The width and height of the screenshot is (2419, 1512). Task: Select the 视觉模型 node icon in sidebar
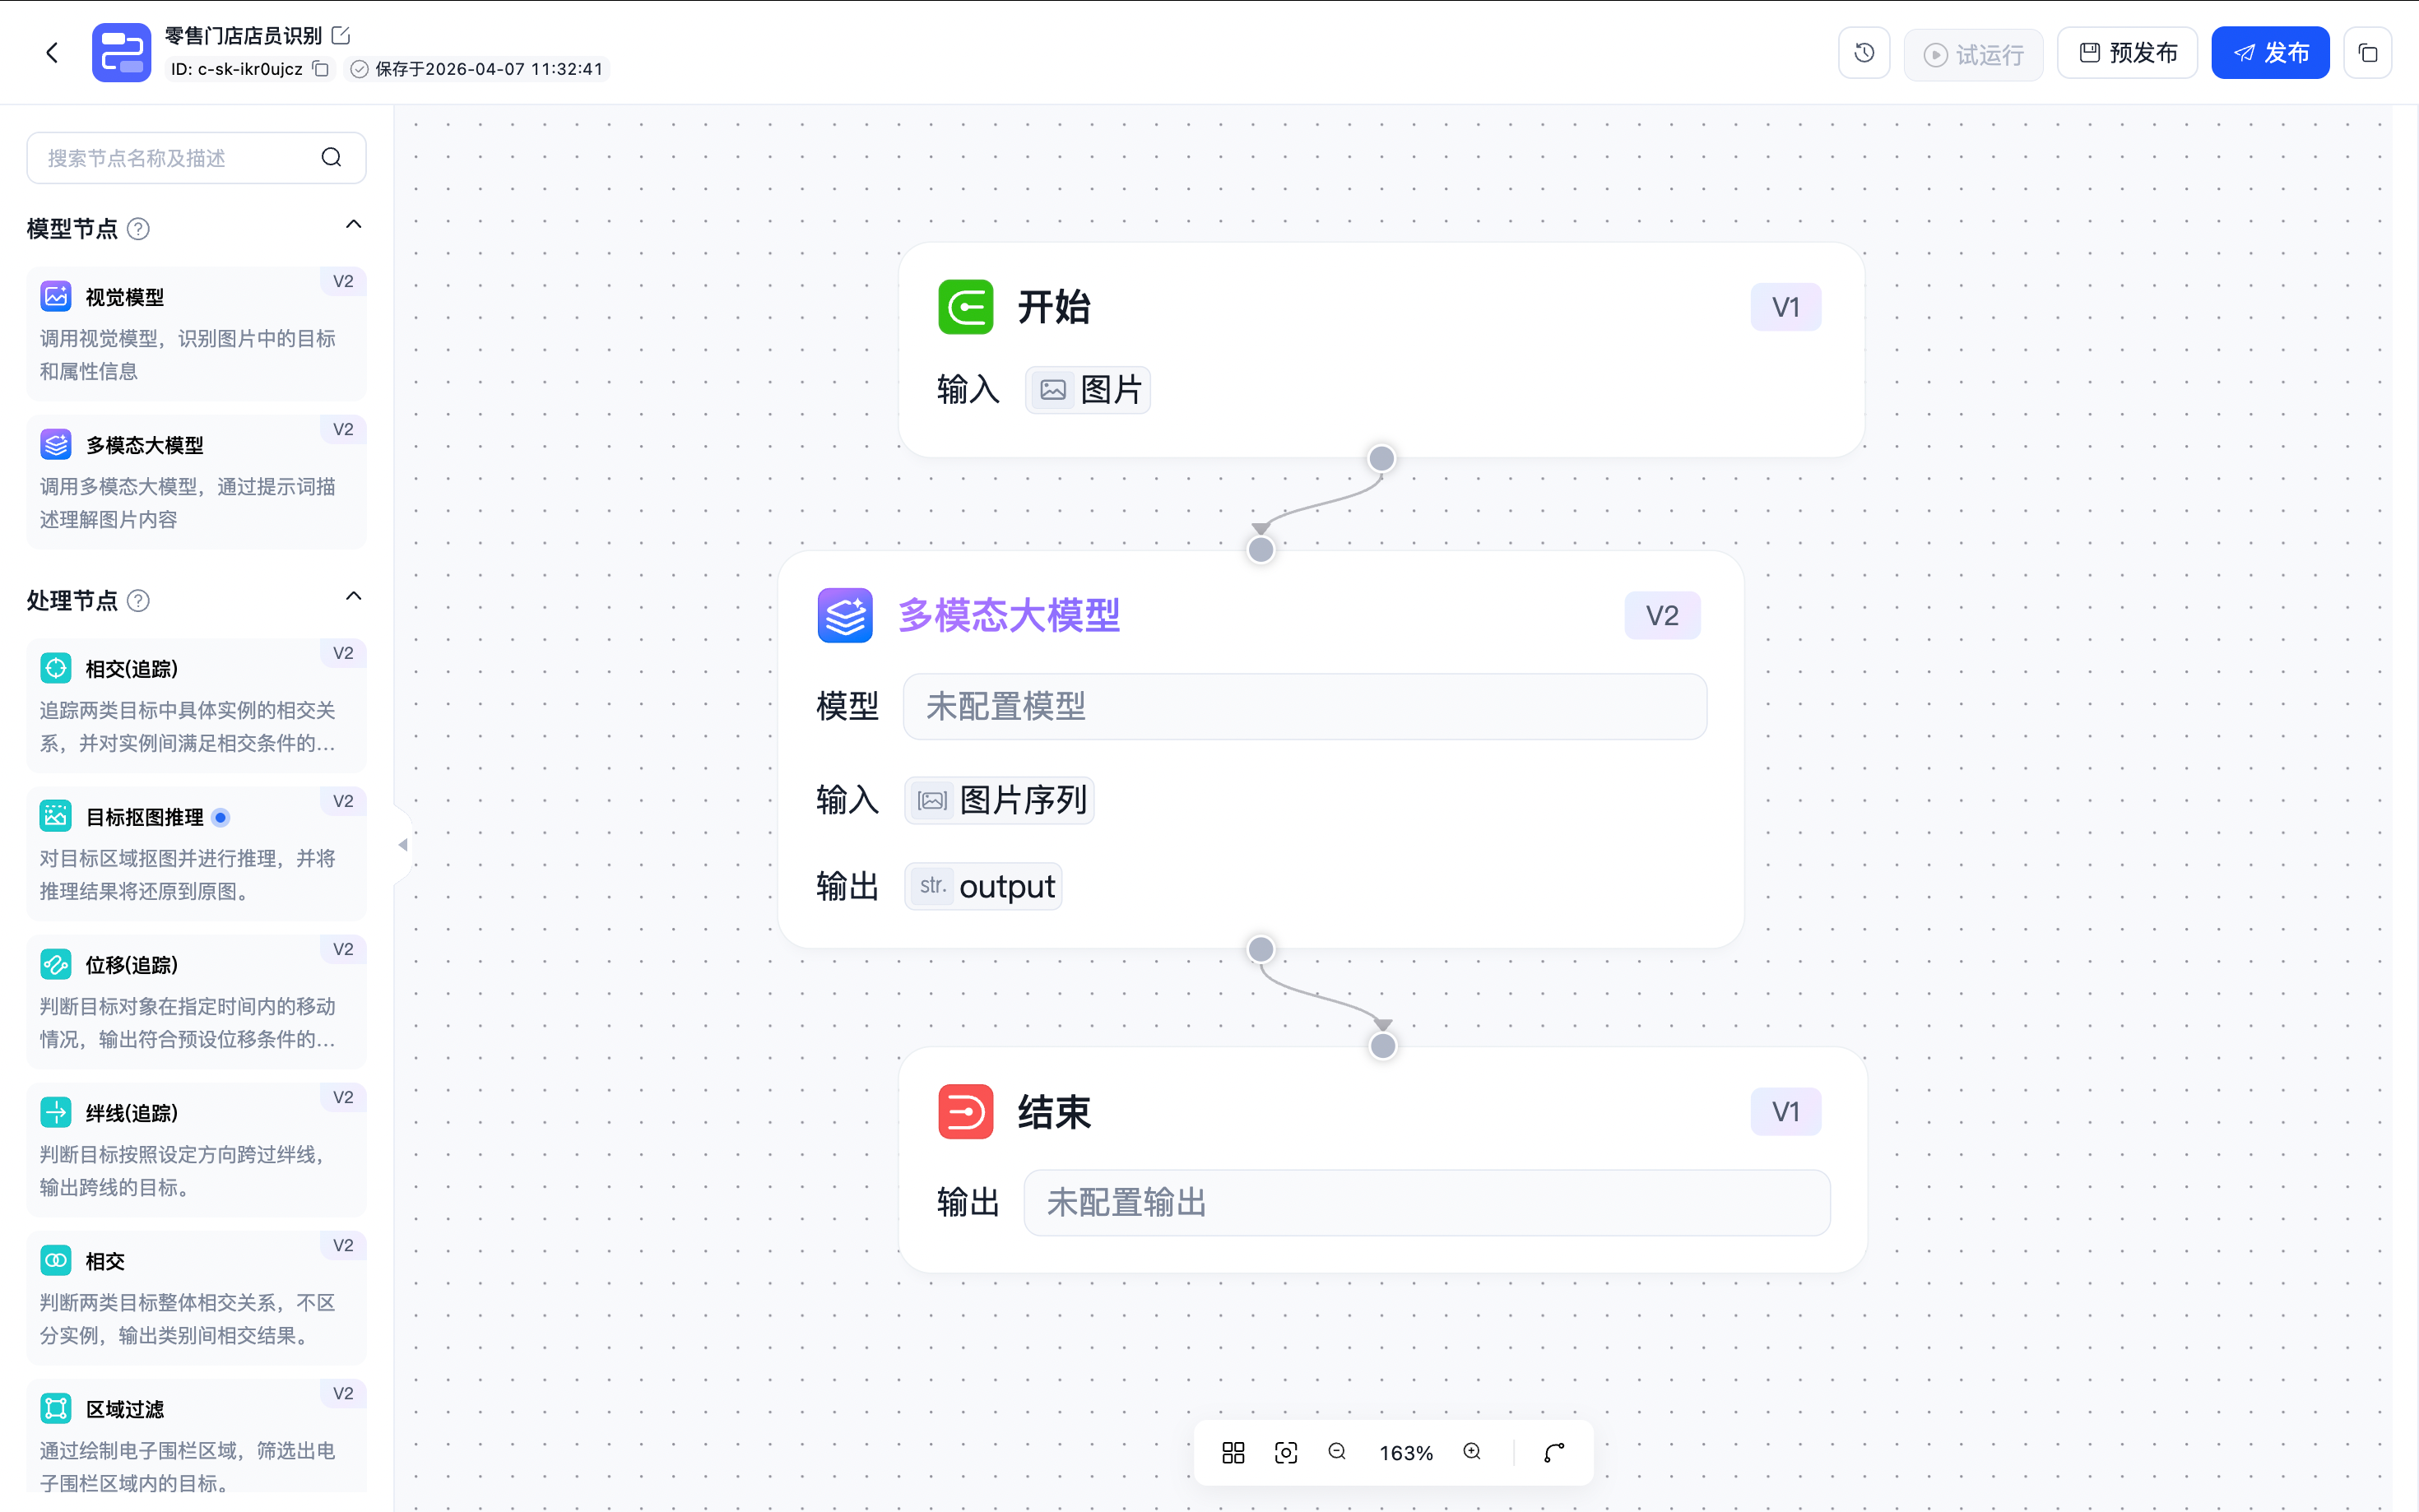coord(56,296)
